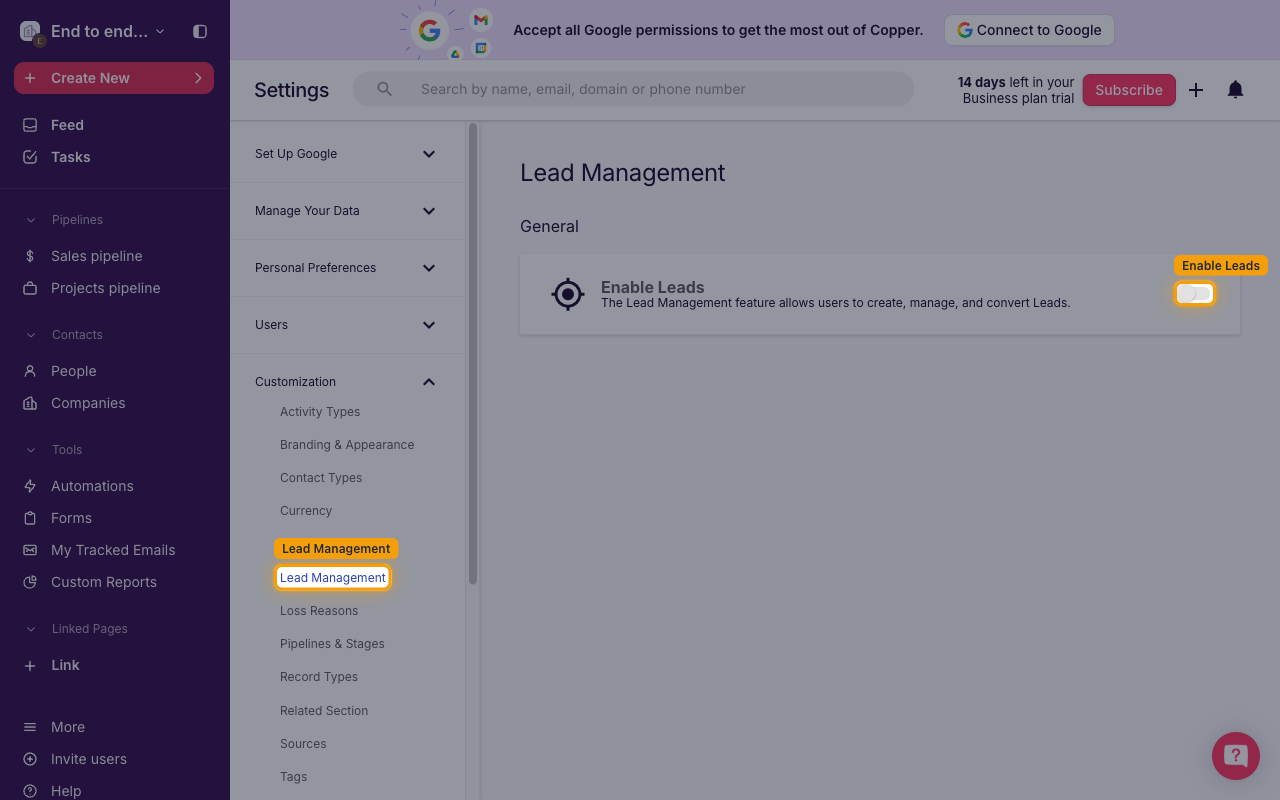Open Companies link text
1280x800 pixels.
point(88,403)
